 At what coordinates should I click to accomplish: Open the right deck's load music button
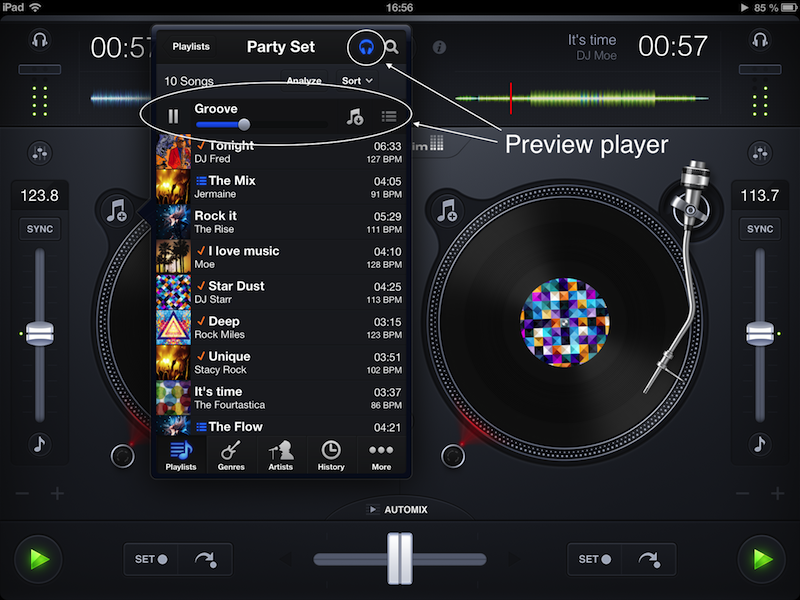[x=448, y=211]
